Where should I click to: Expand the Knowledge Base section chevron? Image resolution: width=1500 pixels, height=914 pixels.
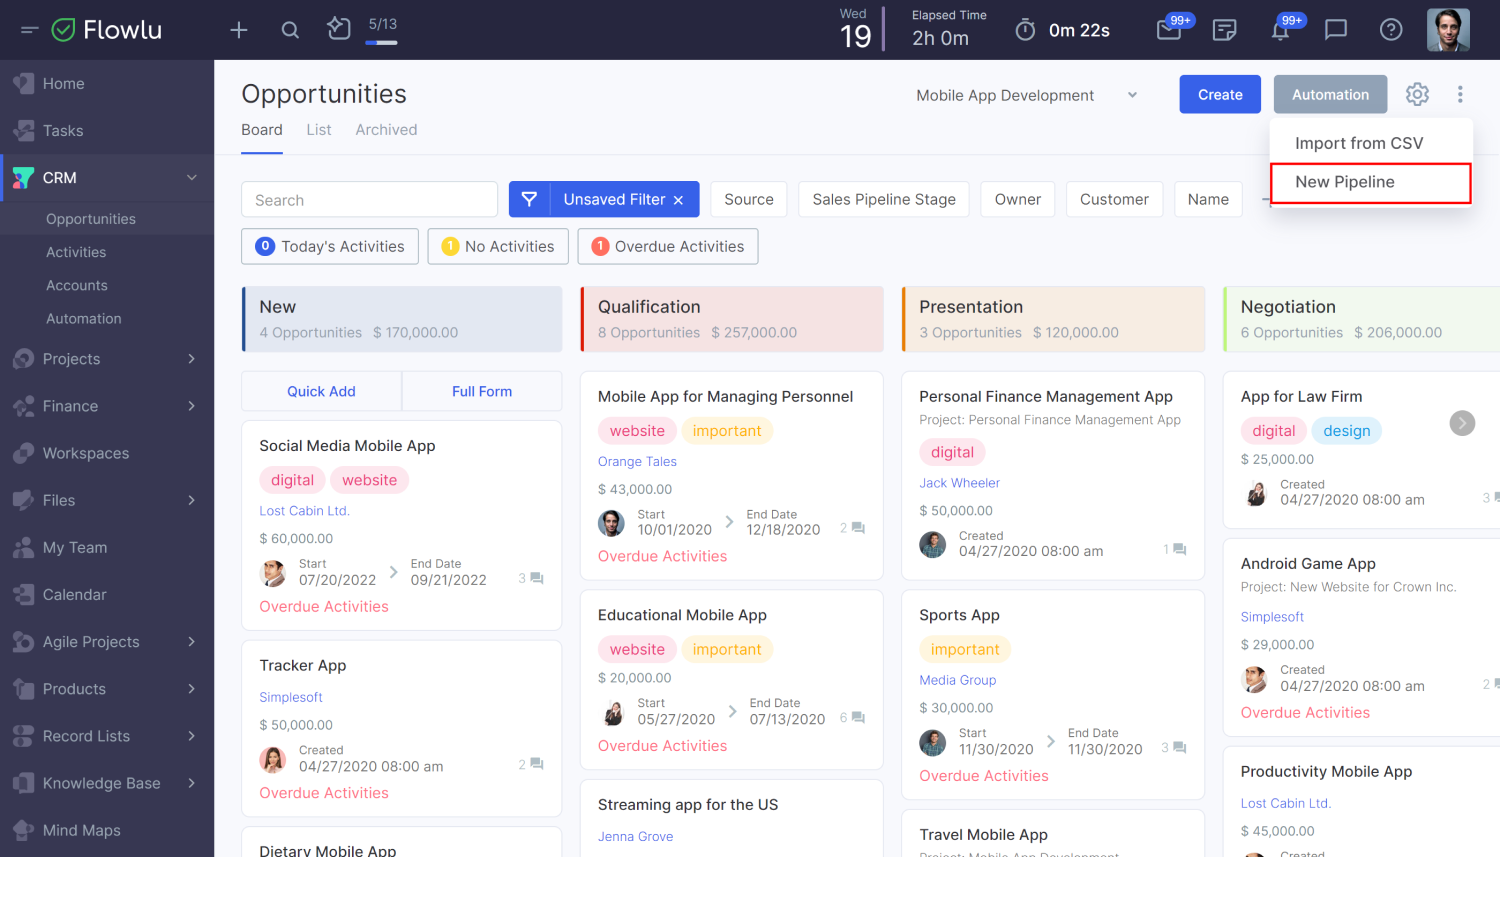coord(191,783)
